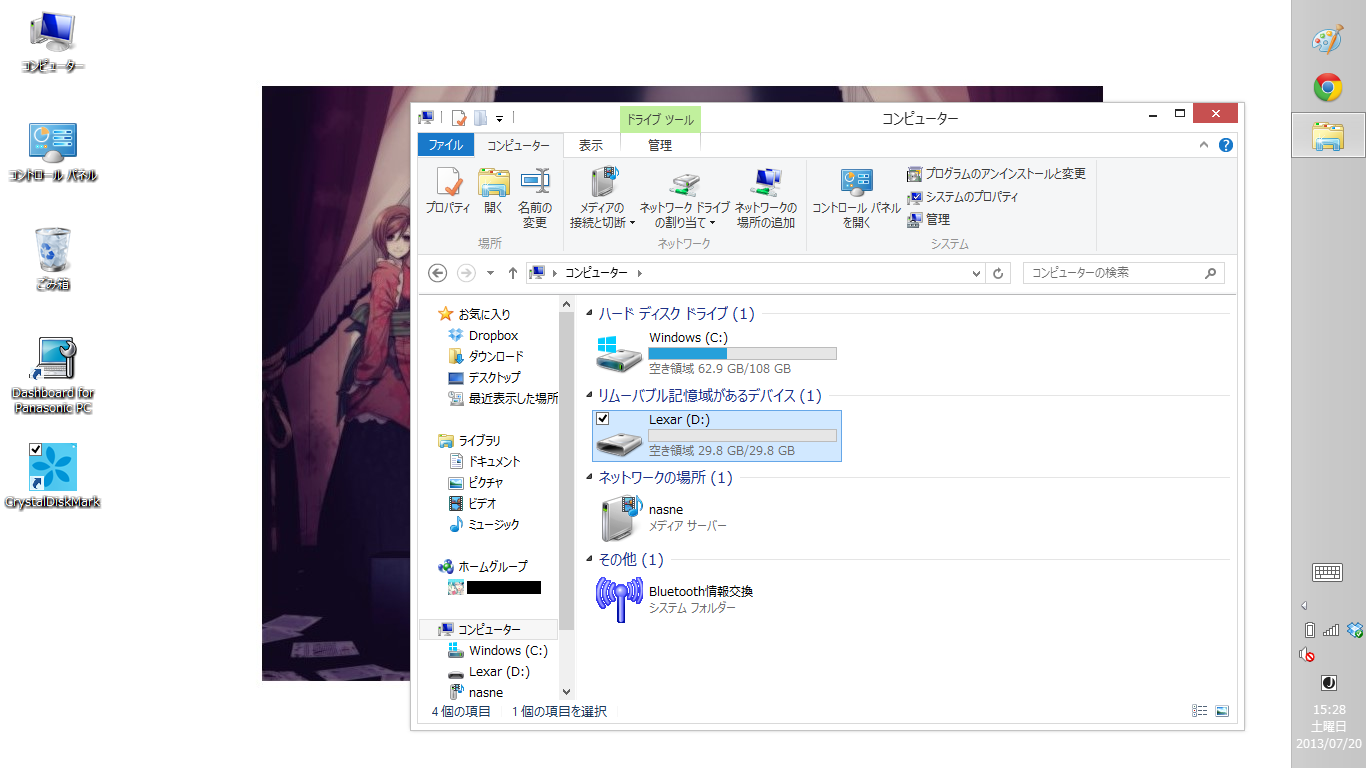Collapse the ribbon with the chevron
The height and width of the screenshot is (768, 1366).
coord(1204,145)
